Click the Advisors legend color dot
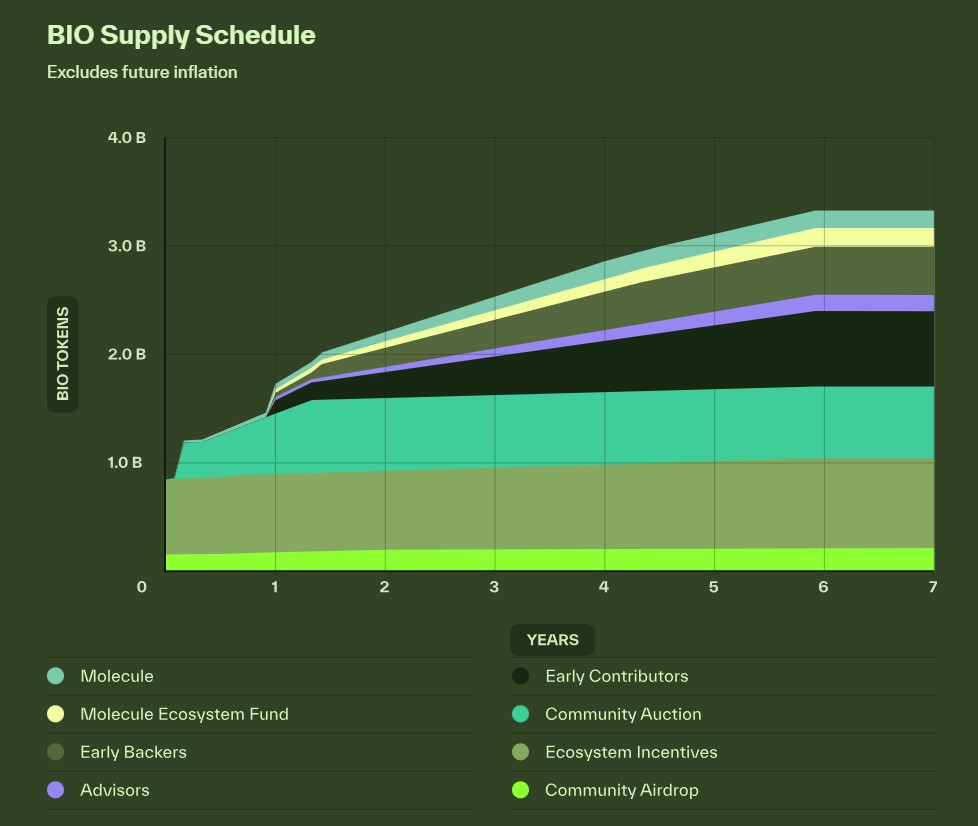 click(x=55, y=790)
